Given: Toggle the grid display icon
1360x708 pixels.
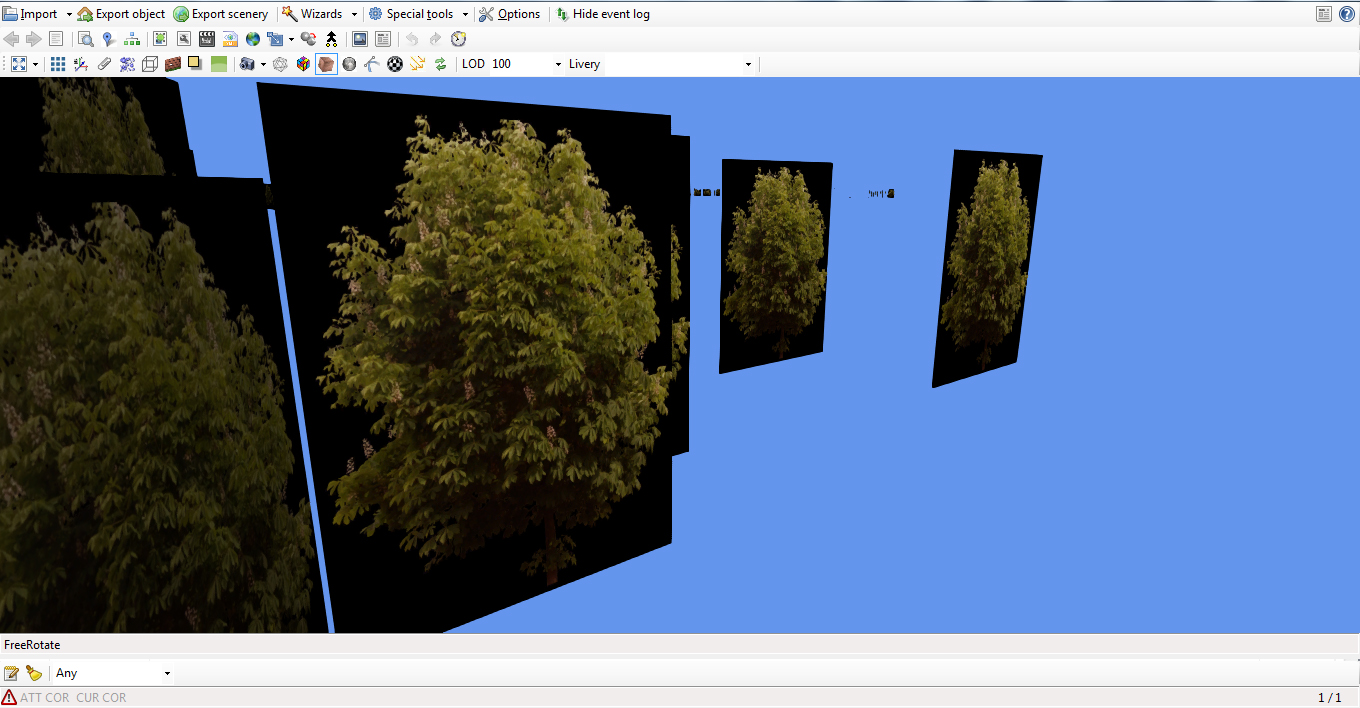Looking at the screenshot, I should [x=58, y=64].
